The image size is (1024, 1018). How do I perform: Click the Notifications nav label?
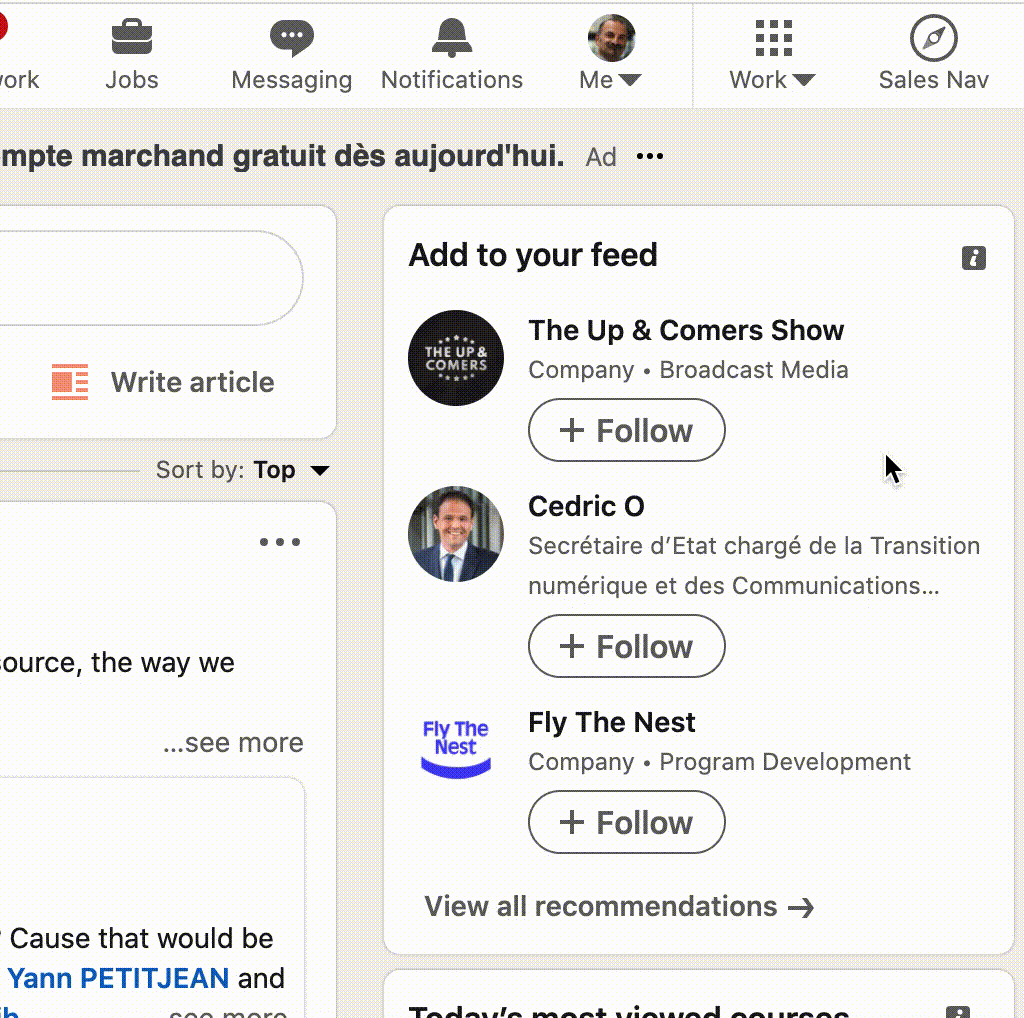452,80
